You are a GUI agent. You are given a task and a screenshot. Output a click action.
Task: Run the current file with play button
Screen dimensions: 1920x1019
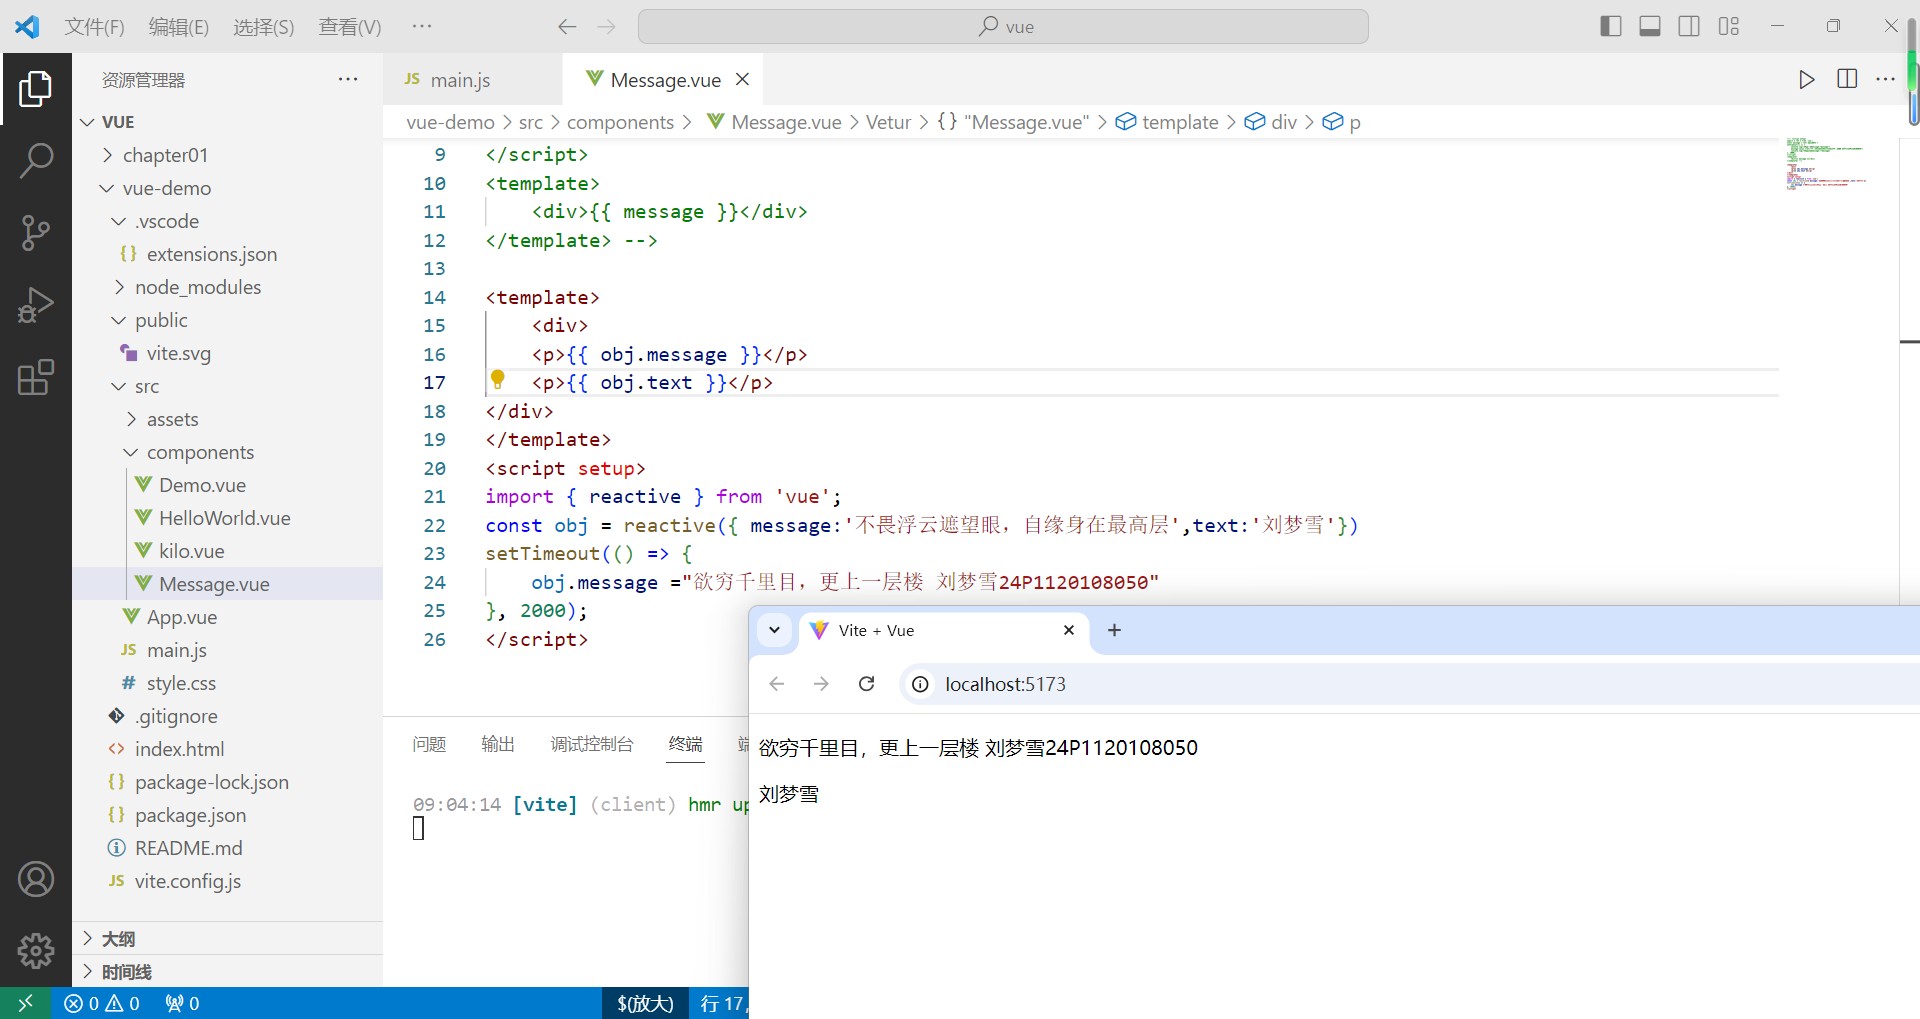[1806, 80]
